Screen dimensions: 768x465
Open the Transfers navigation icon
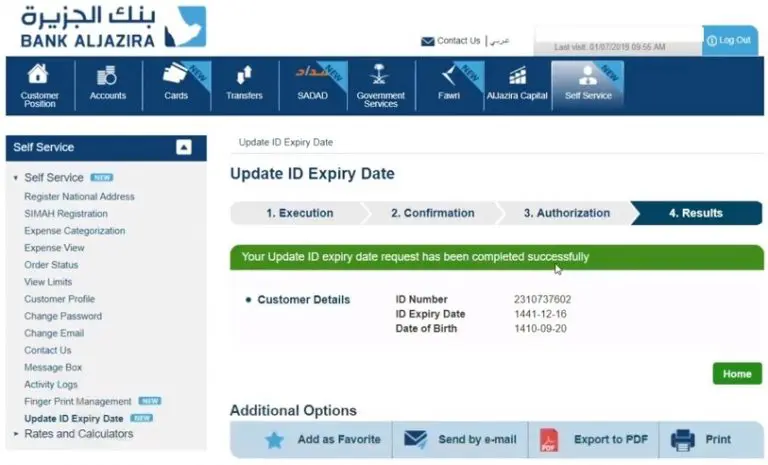tap(244, 75)
